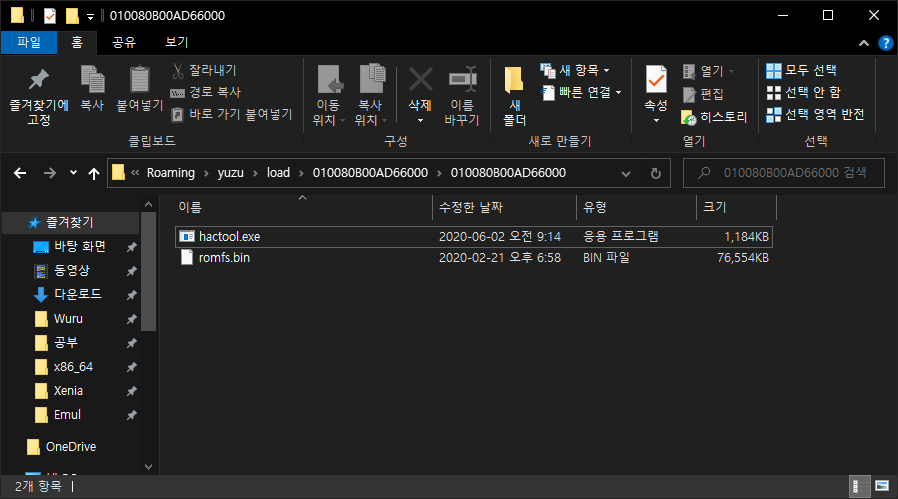The image size is (898, 499).
Task: Open the 빠른 연결 (Easy access) dropdown
Action: 581,92
